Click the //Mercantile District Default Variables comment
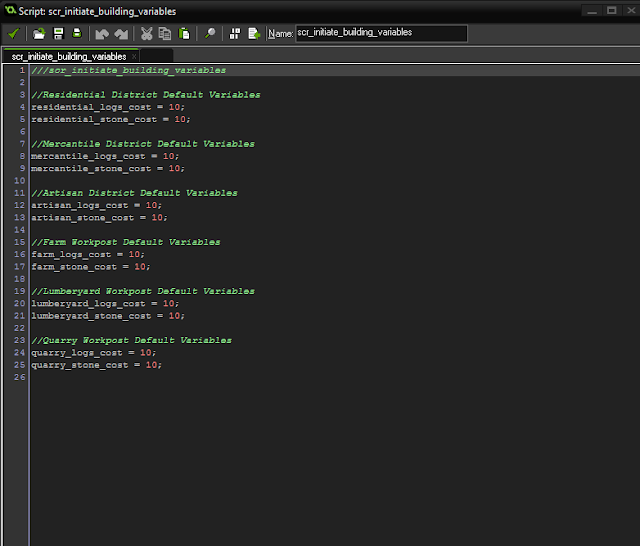This screenshot has width=640, height=546. coord(143,144)
